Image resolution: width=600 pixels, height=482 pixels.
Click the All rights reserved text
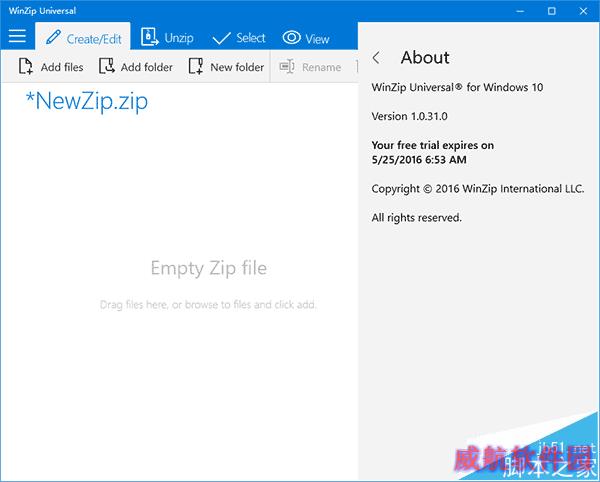417,218
